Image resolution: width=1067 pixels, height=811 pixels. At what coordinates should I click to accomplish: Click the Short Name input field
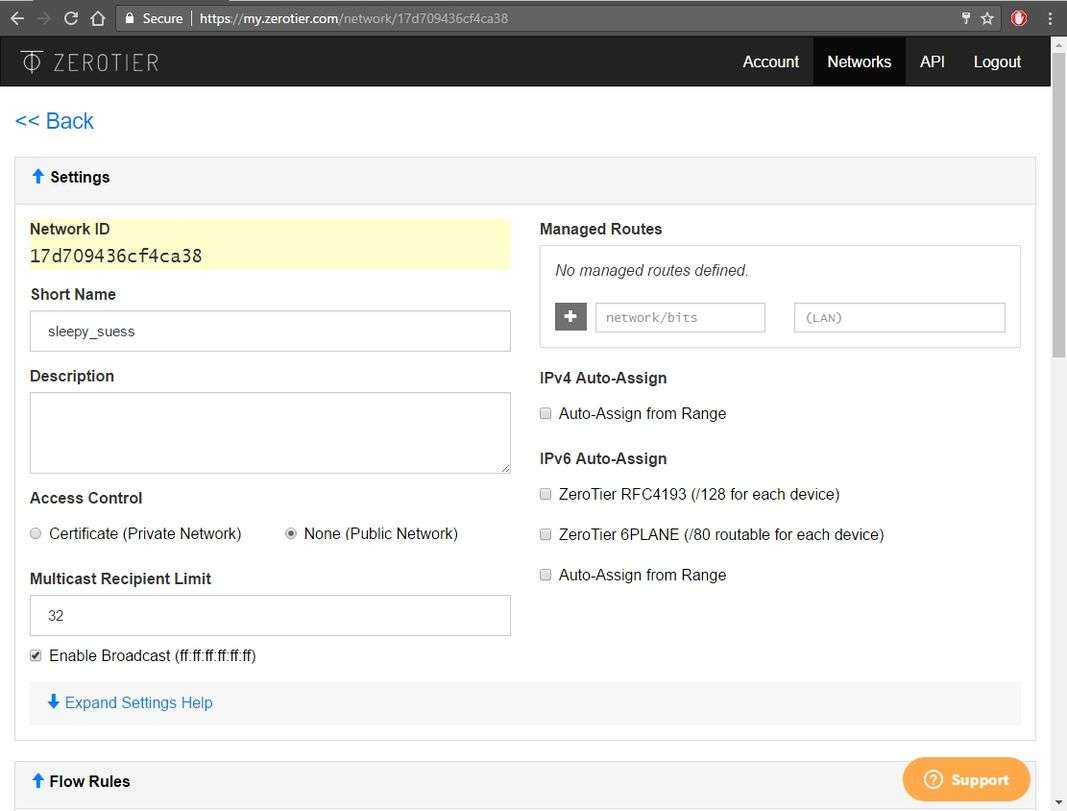pos(270,331)
